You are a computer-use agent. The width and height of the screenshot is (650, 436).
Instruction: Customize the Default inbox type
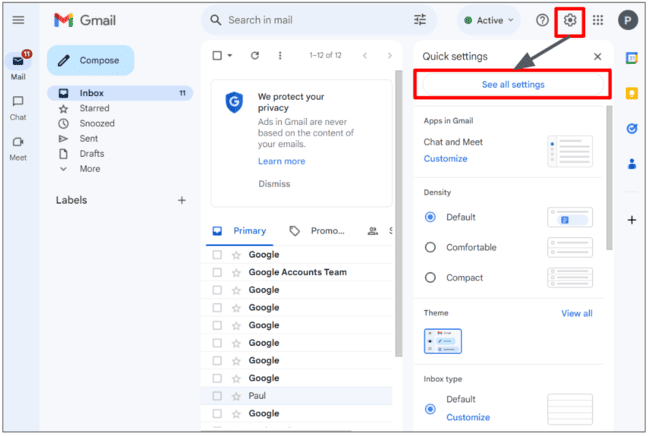coord(468,418)
